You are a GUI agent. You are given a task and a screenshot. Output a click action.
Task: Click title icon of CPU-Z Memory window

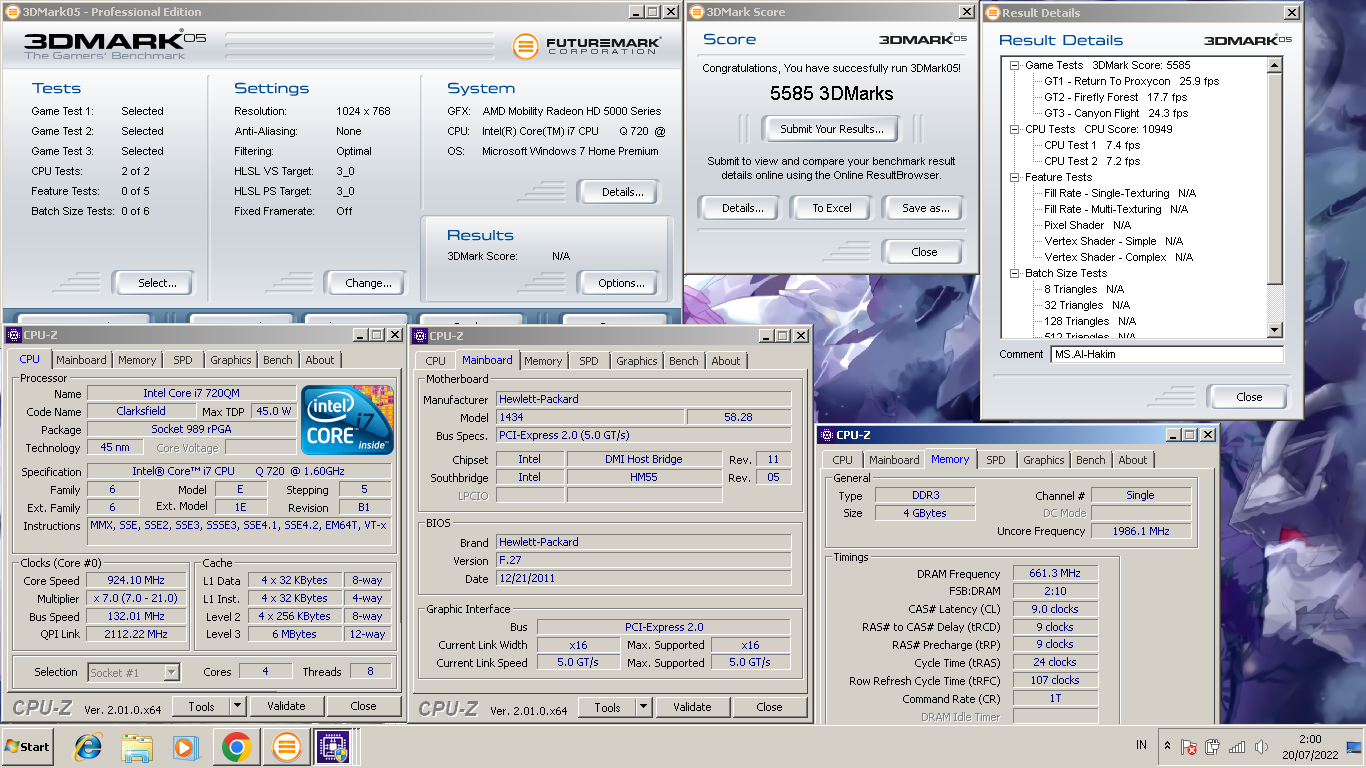(x=826, y=435)
